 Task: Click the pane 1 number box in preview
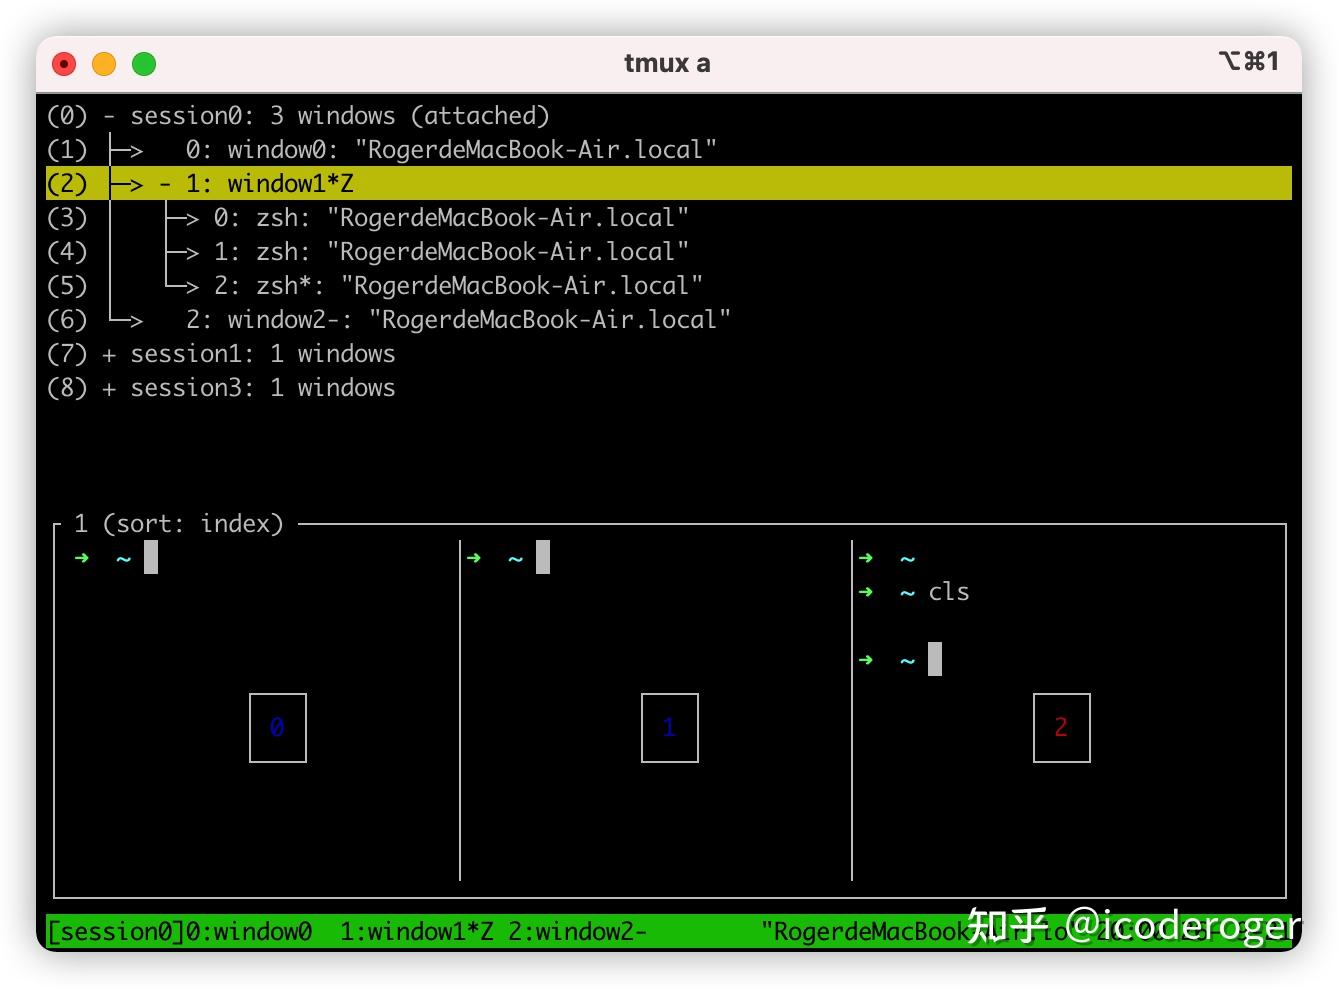670,728
